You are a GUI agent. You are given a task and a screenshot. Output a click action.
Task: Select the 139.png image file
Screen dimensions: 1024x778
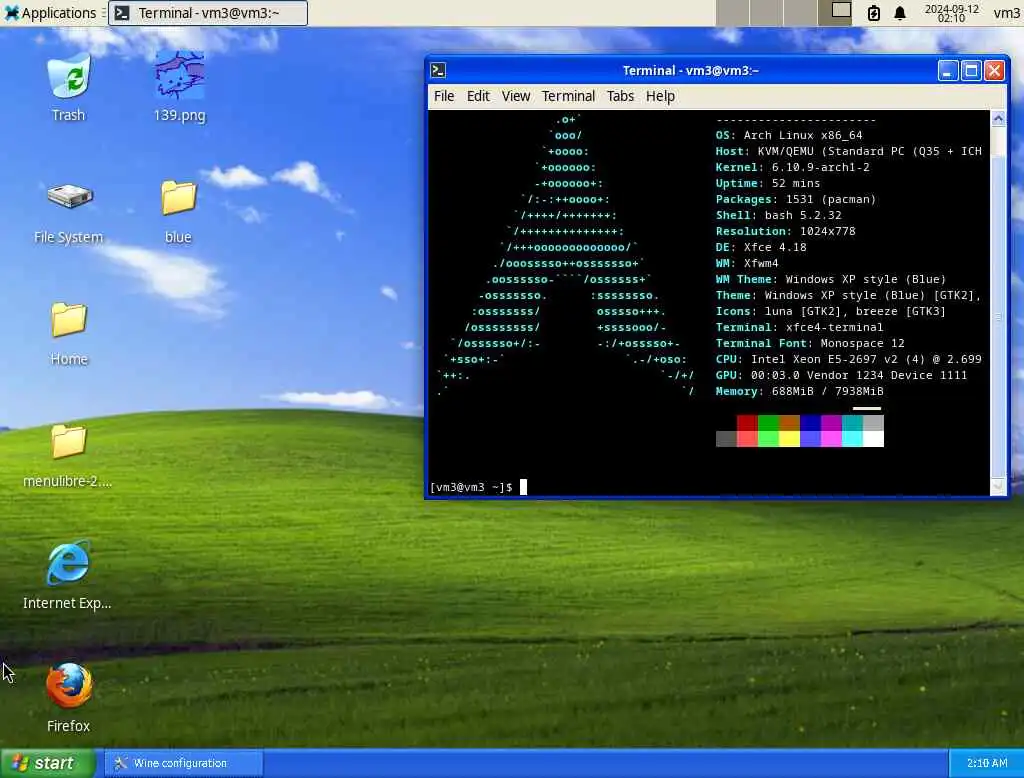[x=179, y=87]
